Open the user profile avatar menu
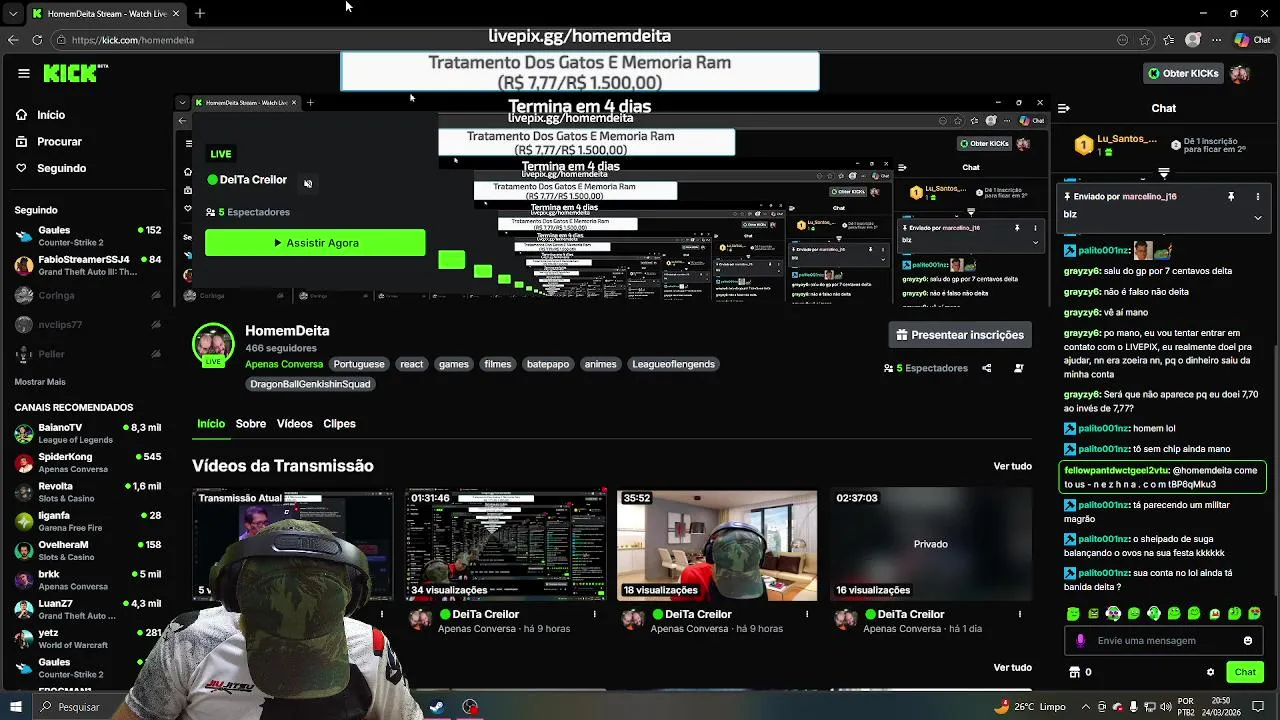 coord(1240,74)
